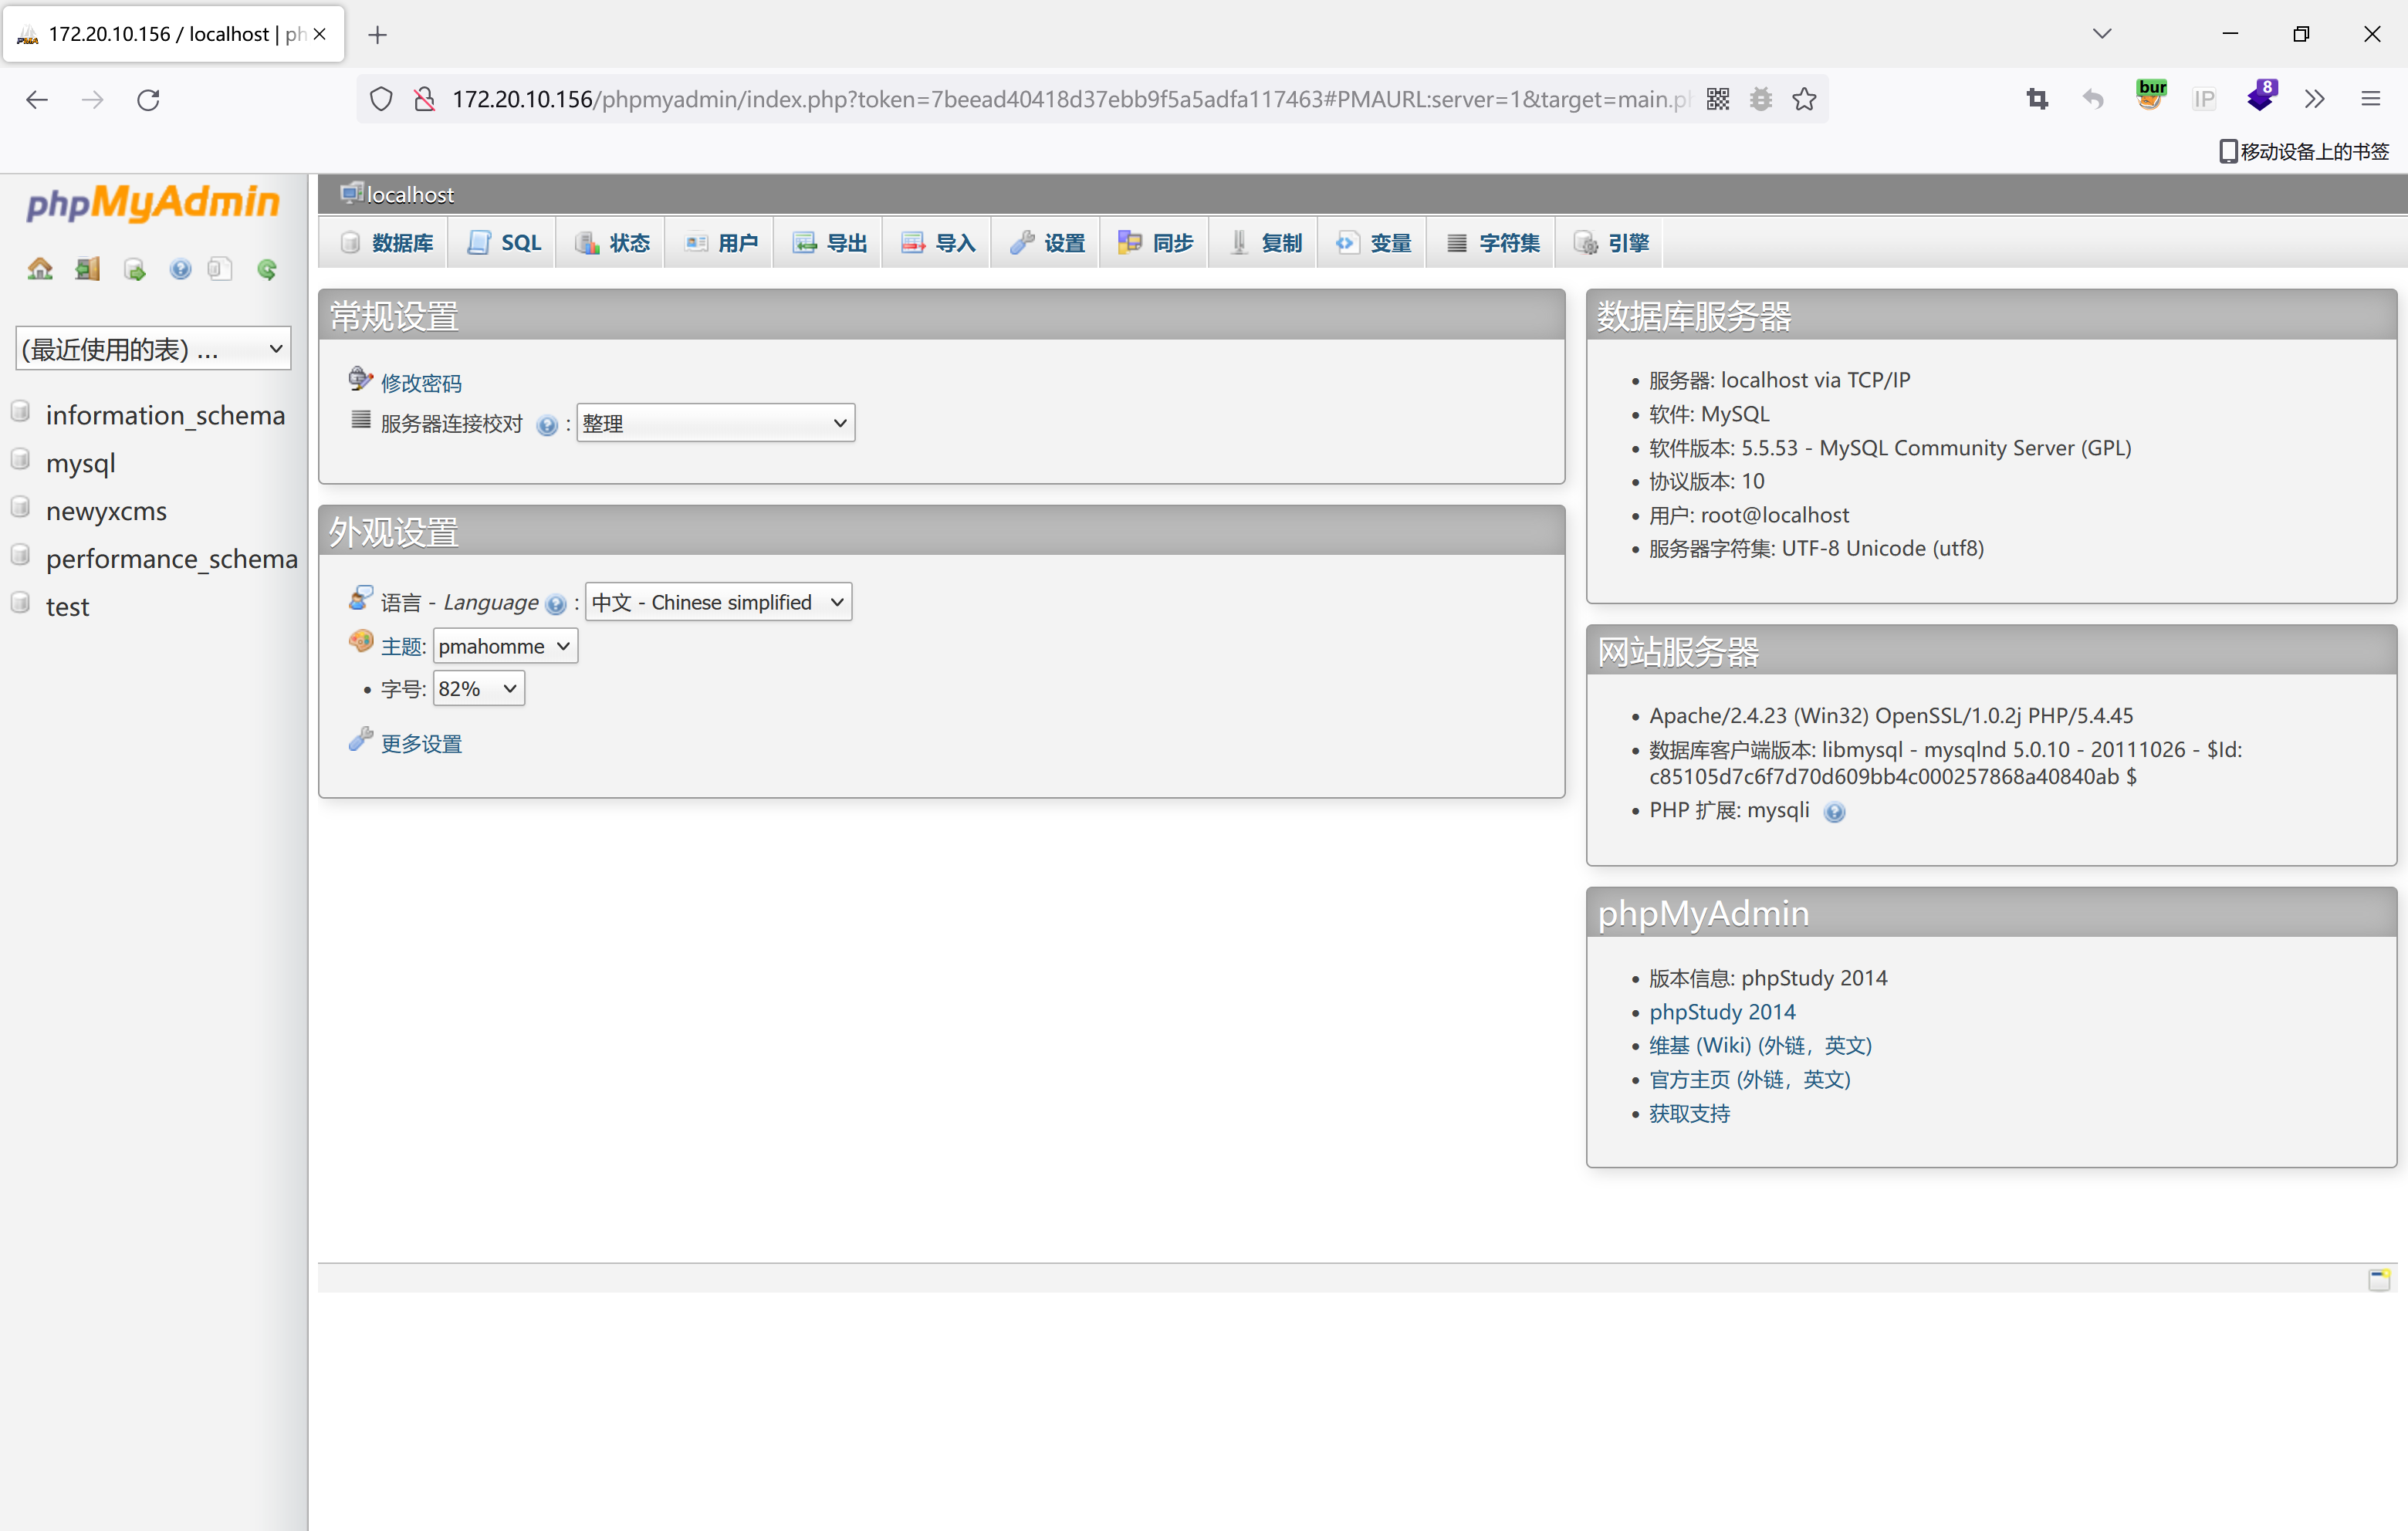Log out using the exit door icon

87,268
